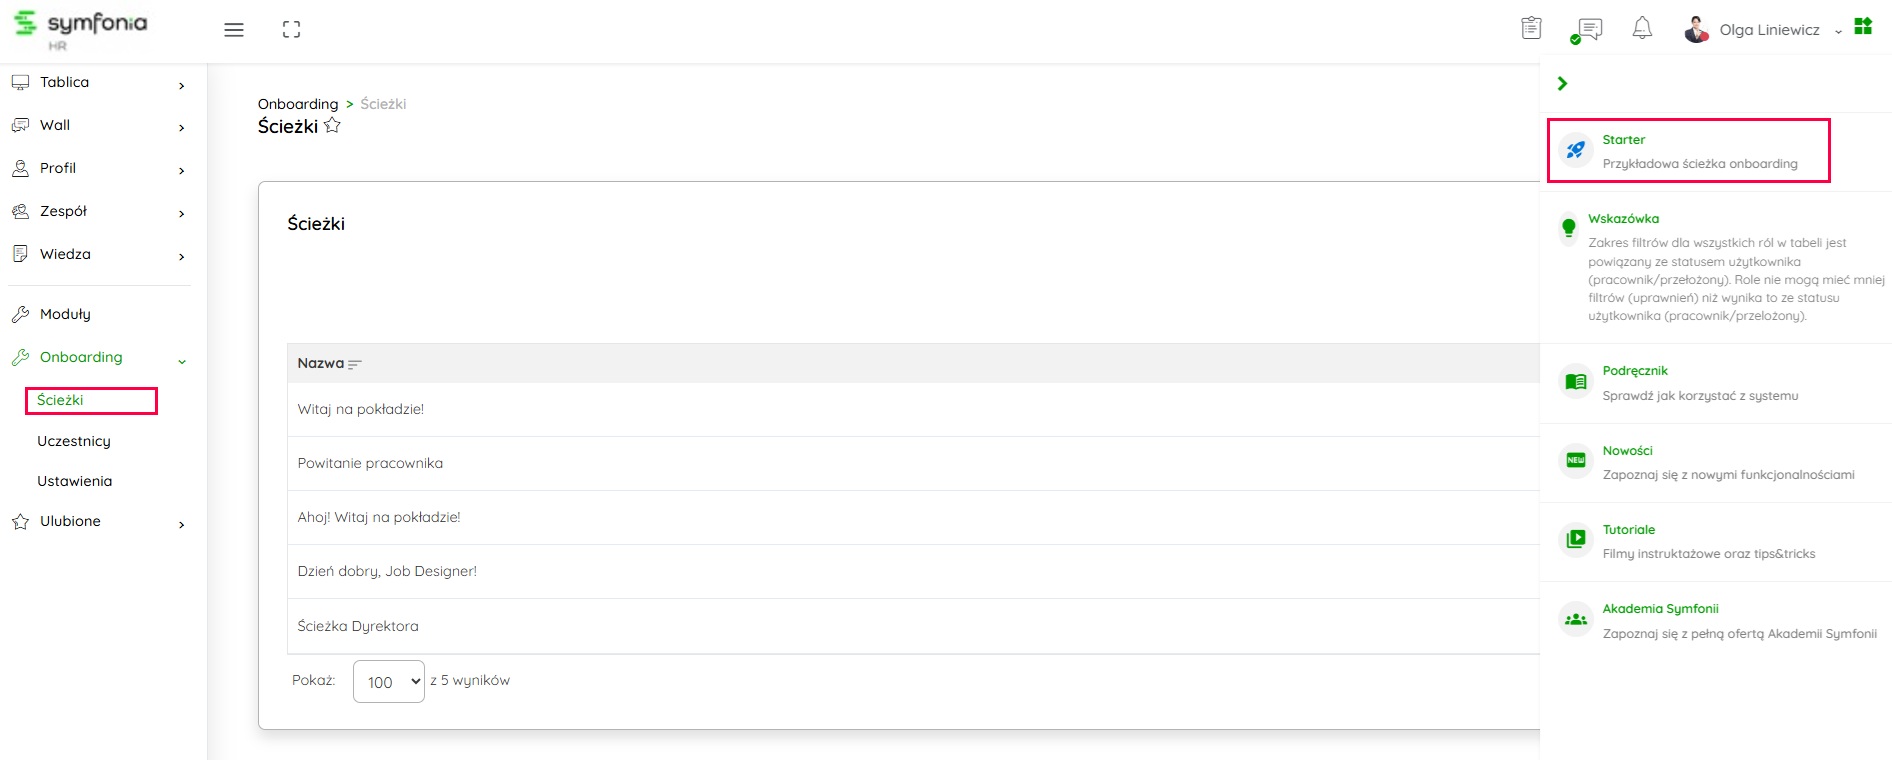Open the Podręcznik book icon

(x=1575, y=381)
